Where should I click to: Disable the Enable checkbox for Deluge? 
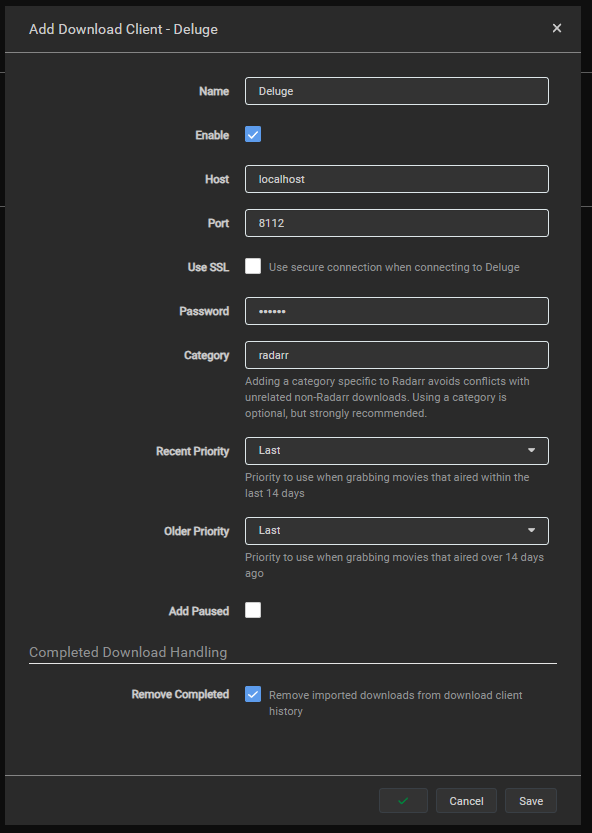coord(253,134)
